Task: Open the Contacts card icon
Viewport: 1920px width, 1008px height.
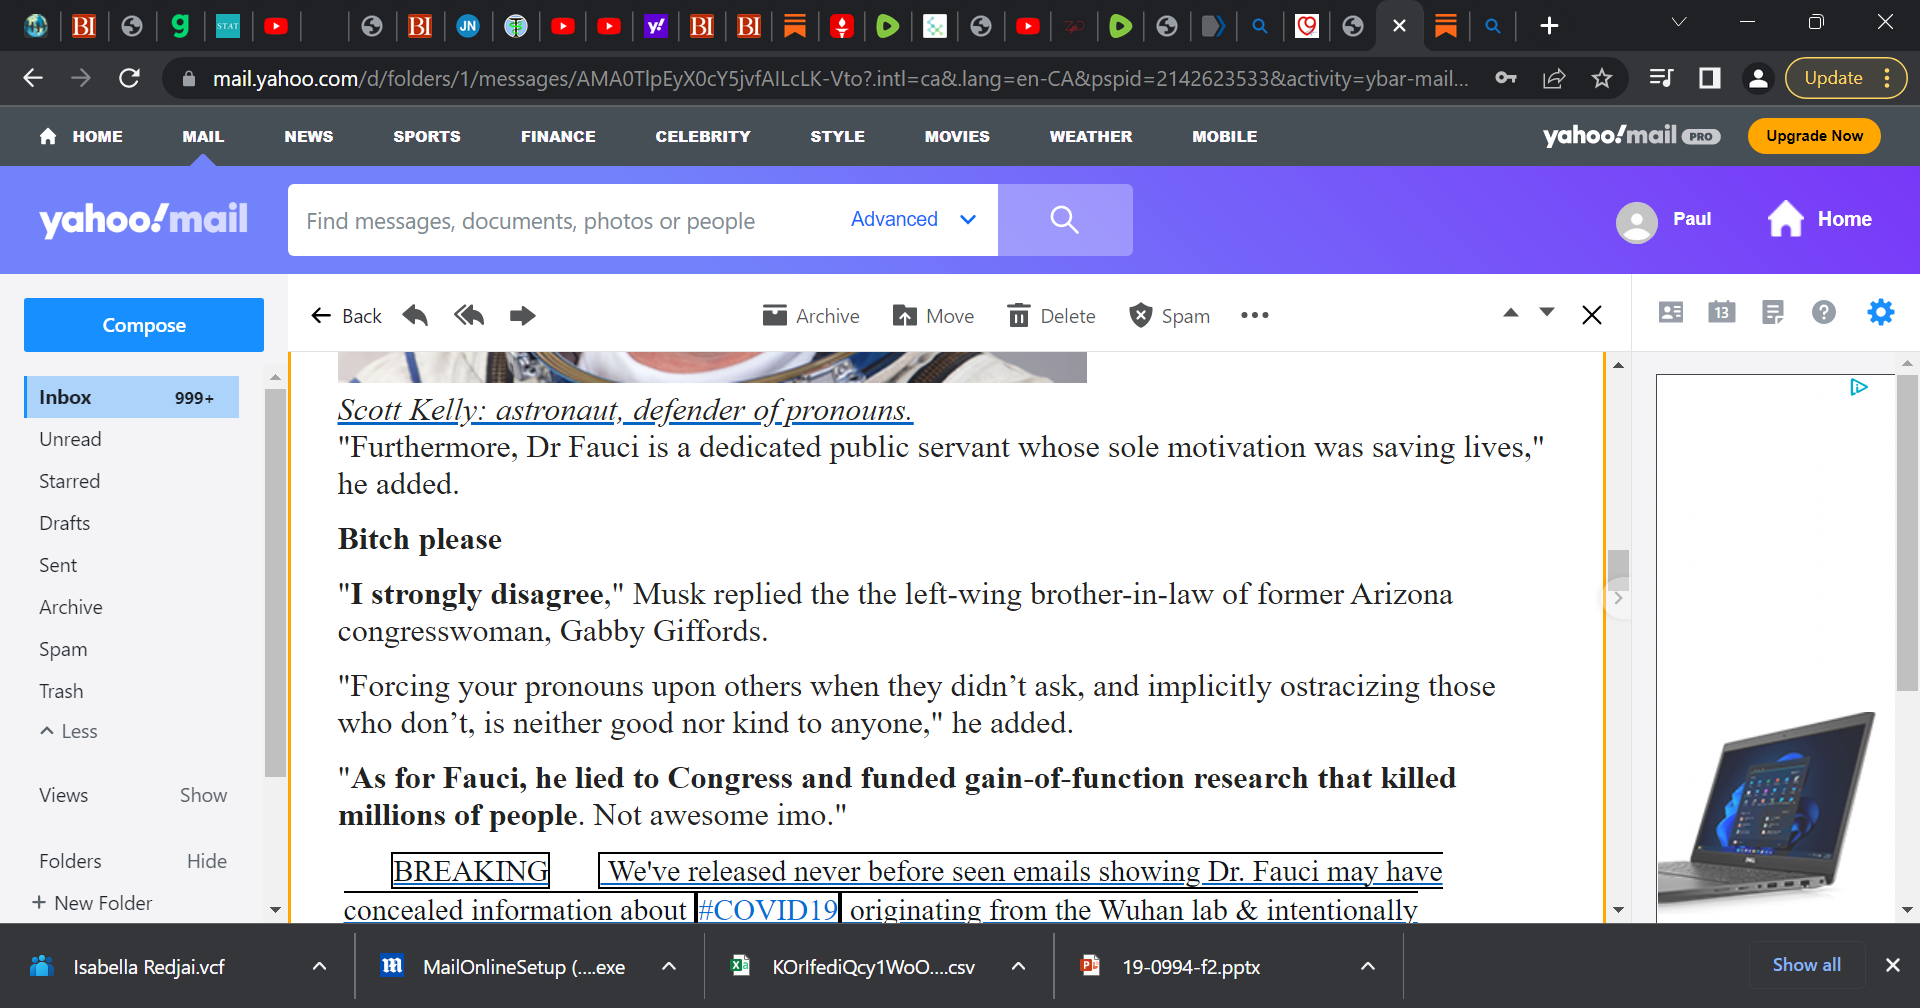Action: pyautogui.click(x=1670, y=313)
